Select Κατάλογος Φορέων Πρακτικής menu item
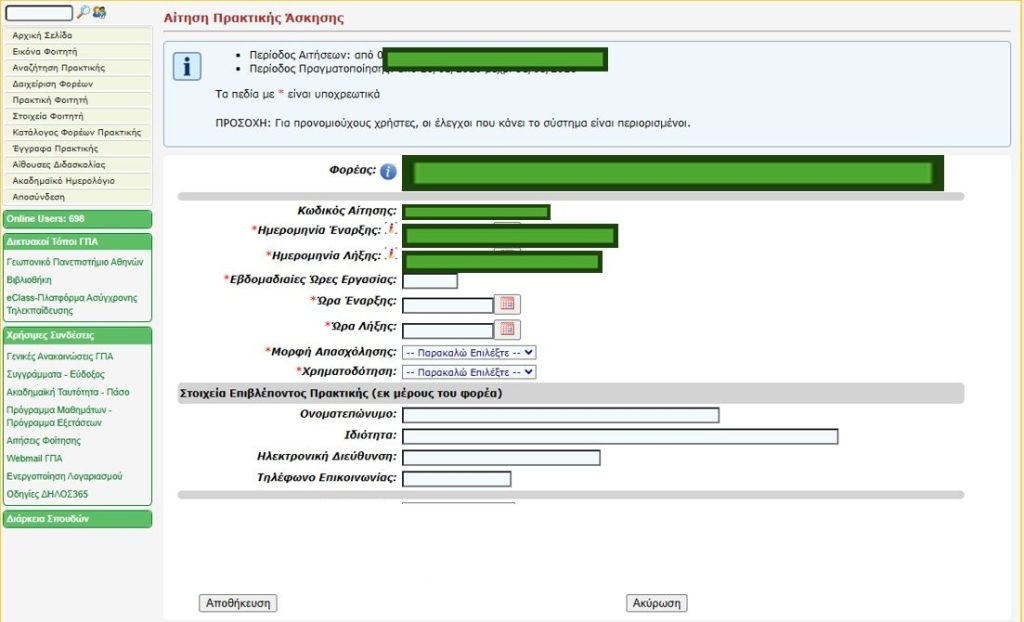The image size is (1024, 622). (x=76, y=132)
